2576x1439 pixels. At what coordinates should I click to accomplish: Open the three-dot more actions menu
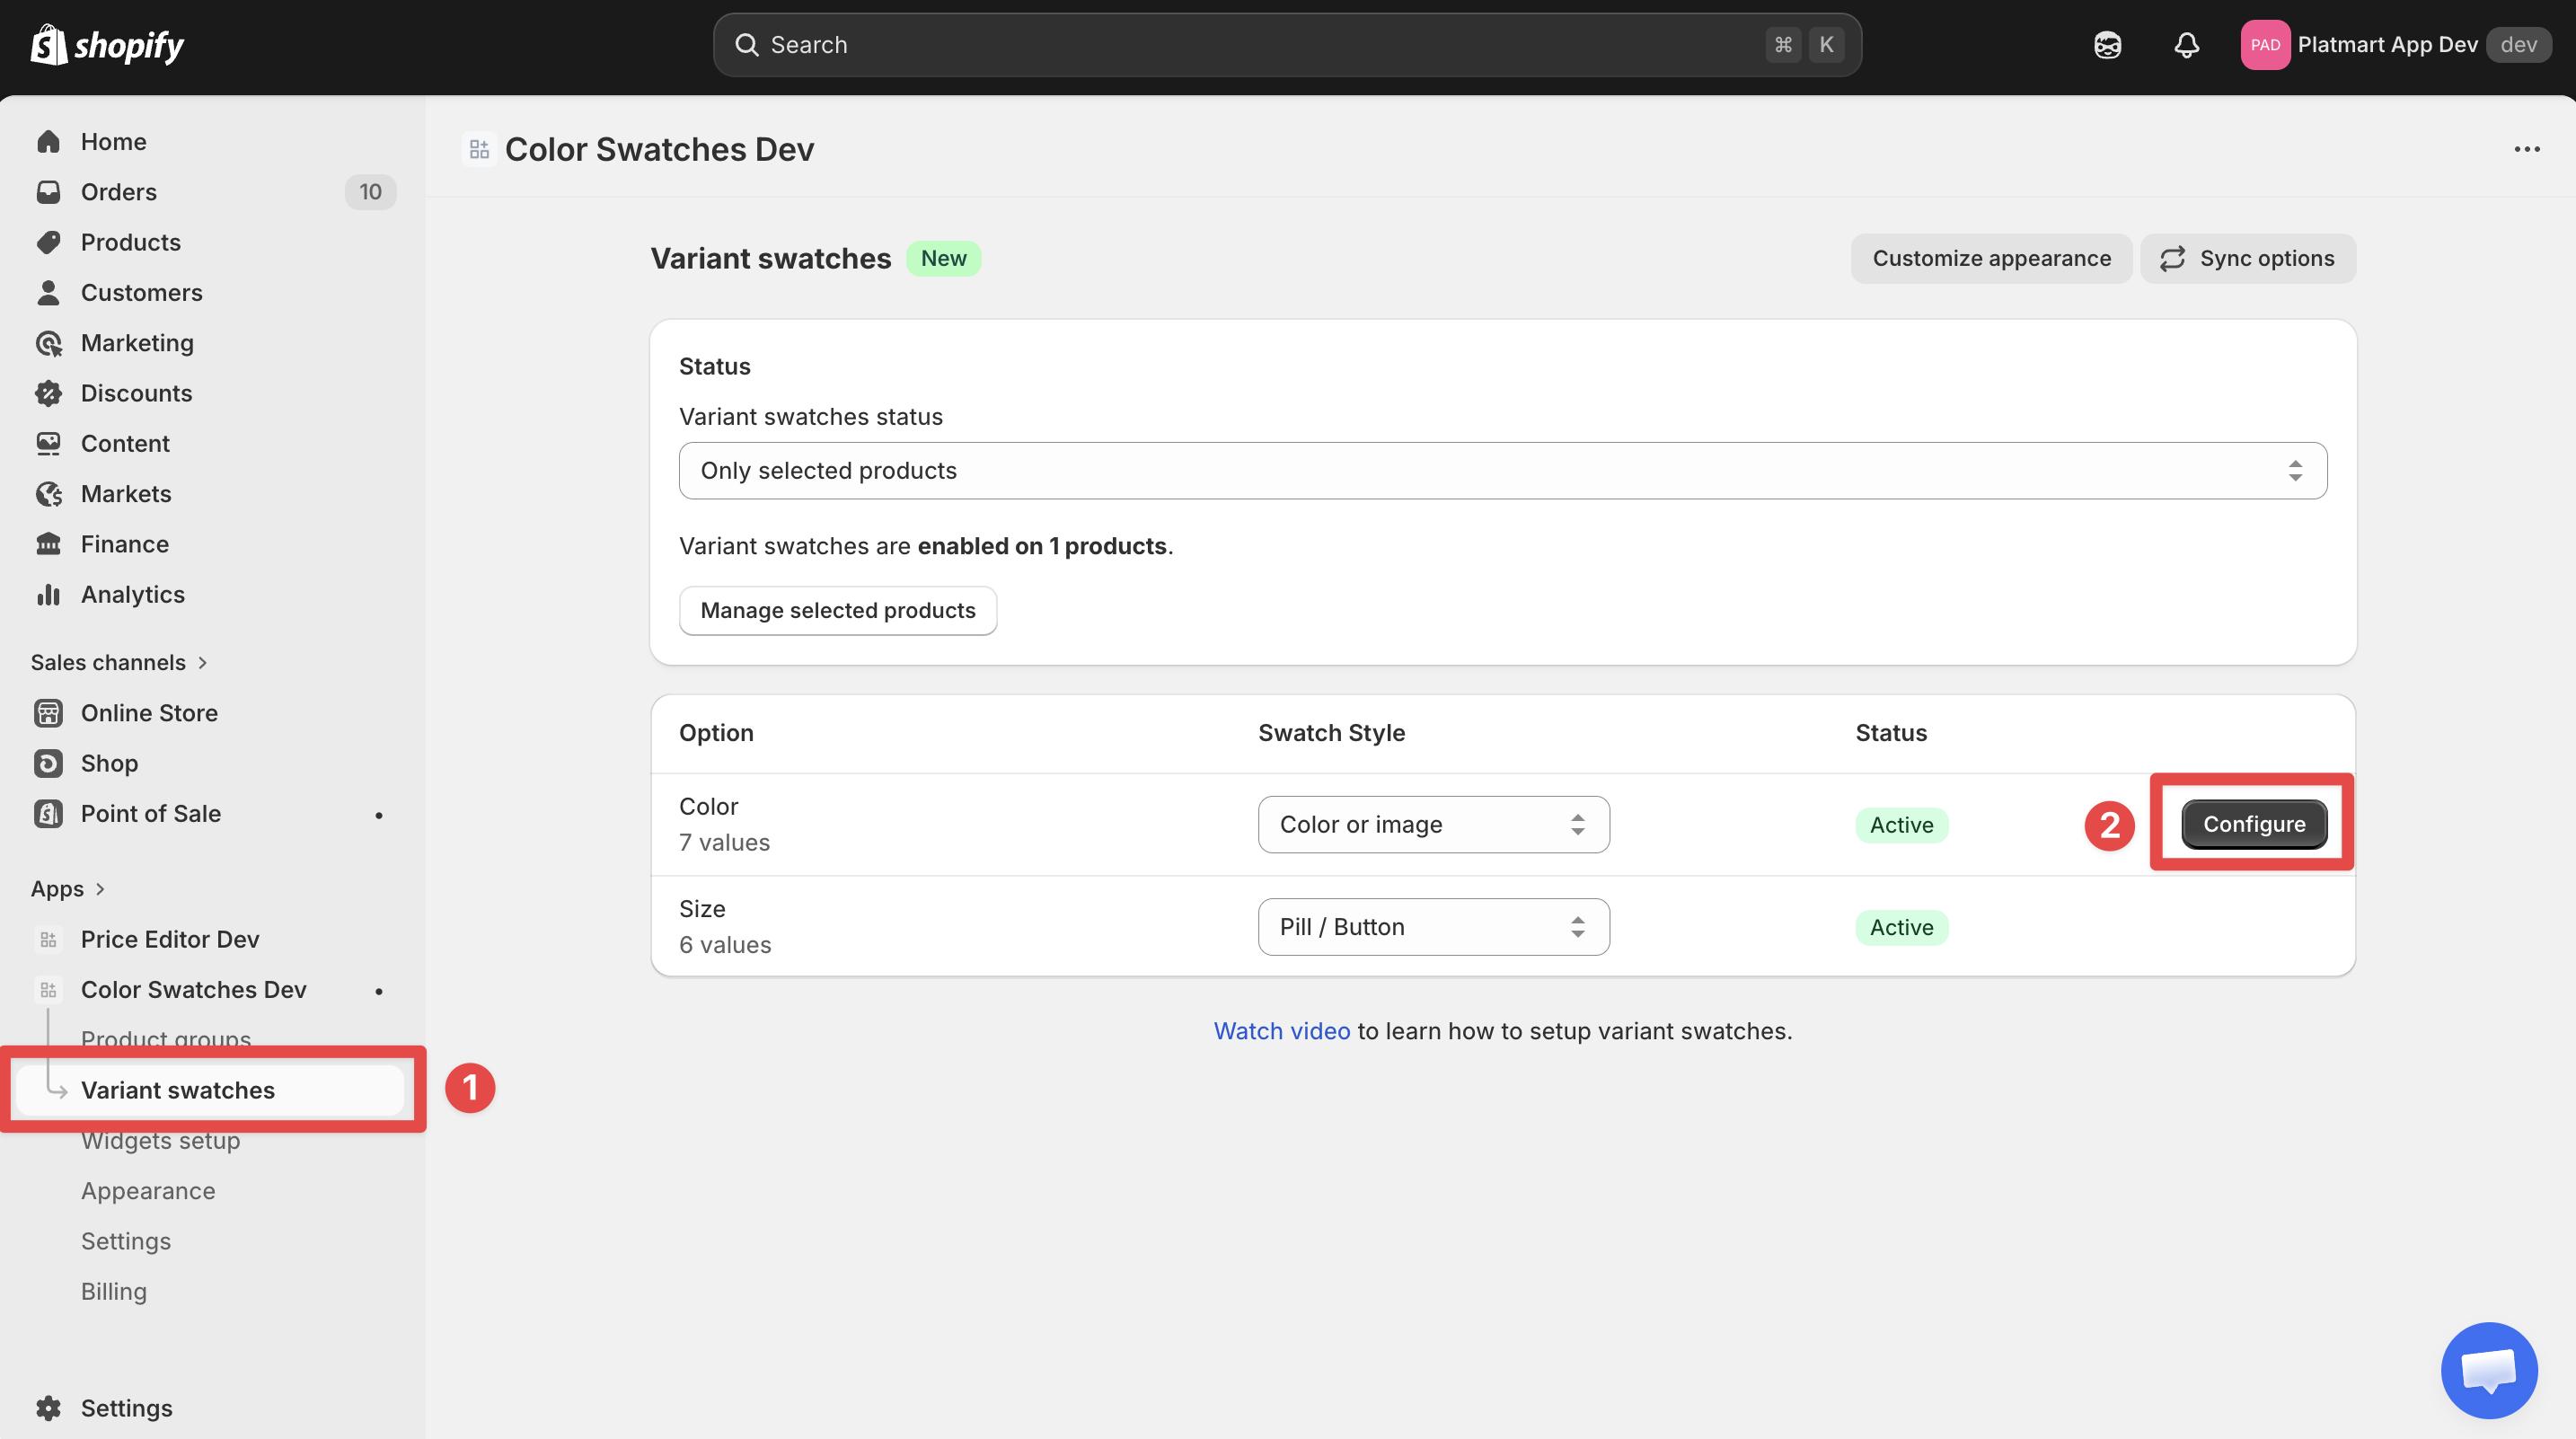[x=2526, y=149]
